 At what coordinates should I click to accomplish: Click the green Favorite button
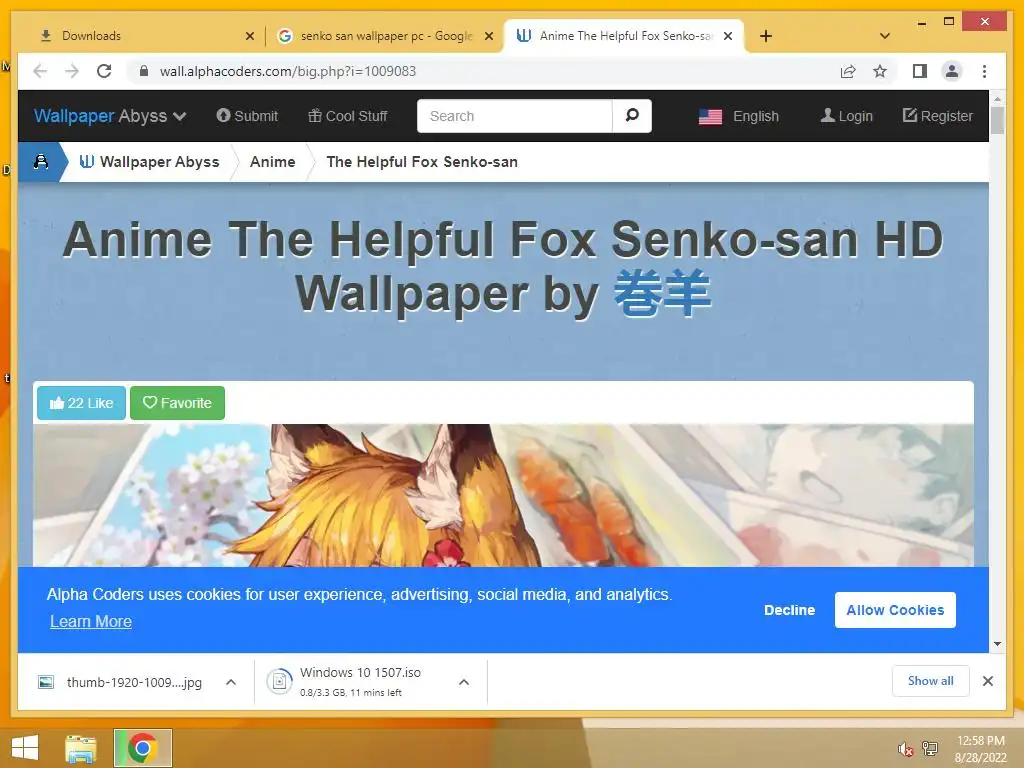177,403
